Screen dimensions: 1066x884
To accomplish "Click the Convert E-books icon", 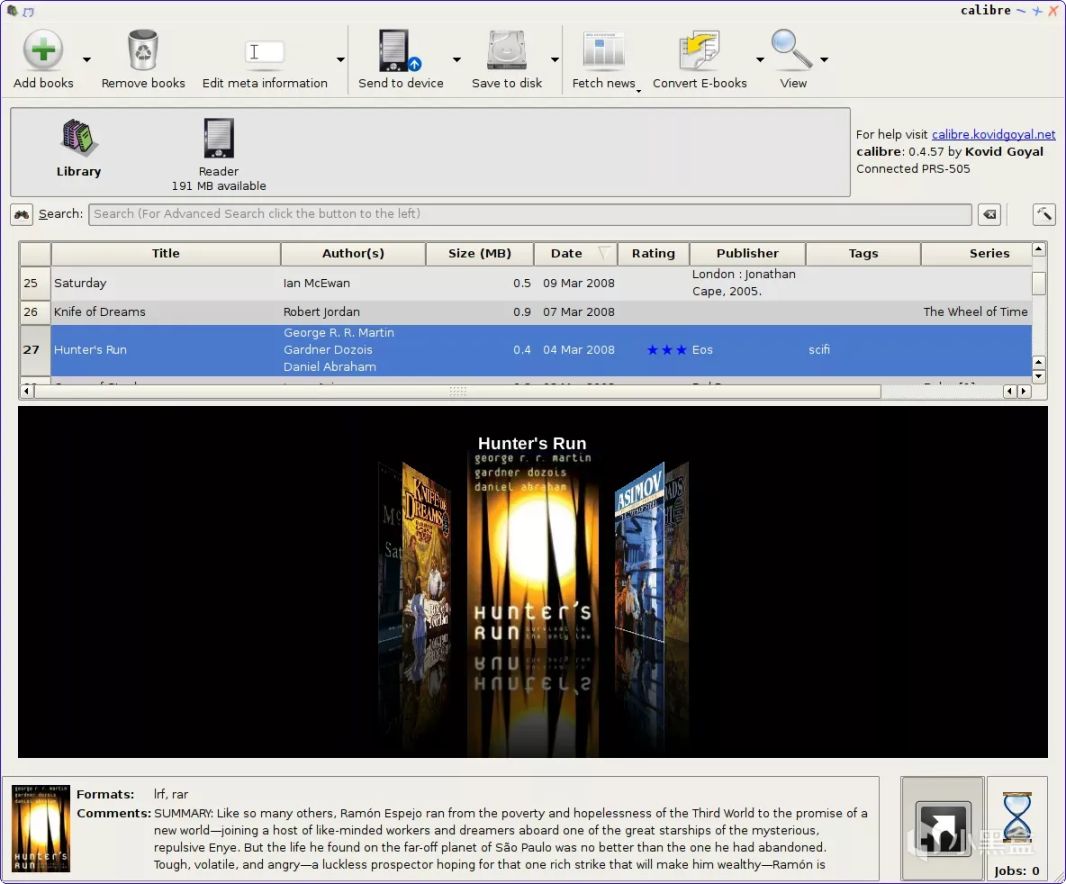I will click(699, 50).
